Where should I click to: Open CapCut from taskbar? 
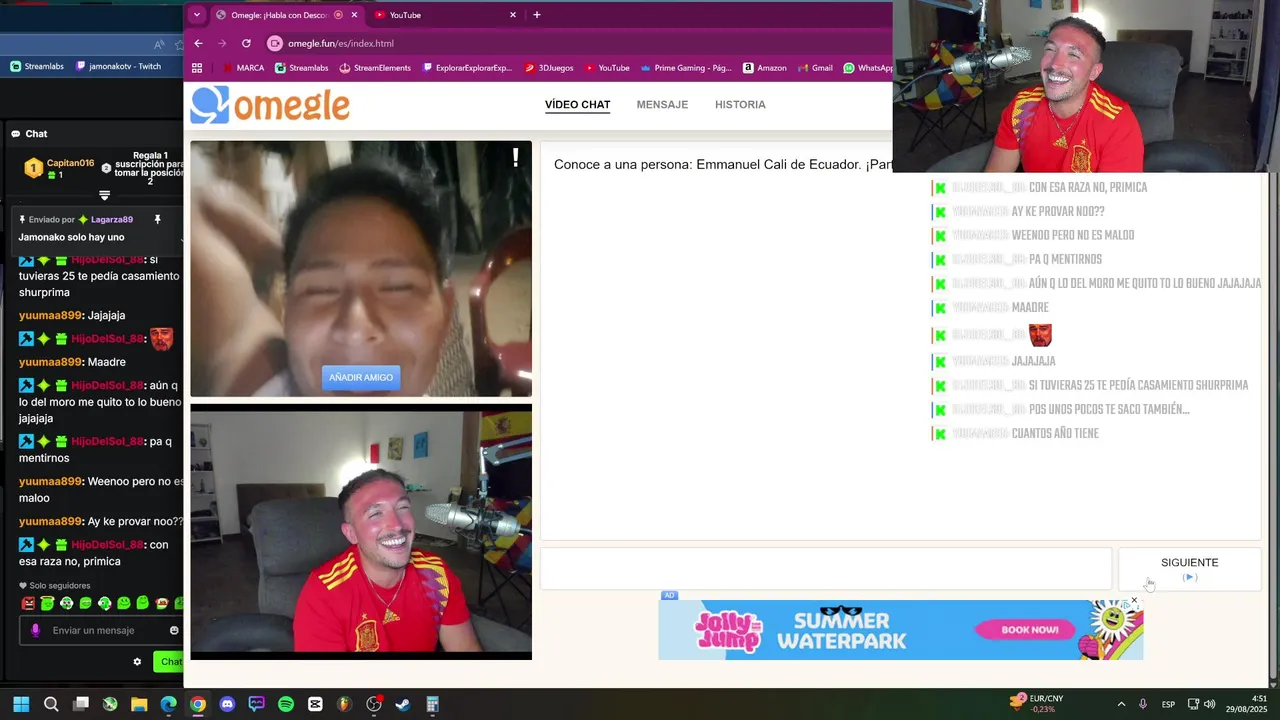pyautogui.click(x=315, y=704)
